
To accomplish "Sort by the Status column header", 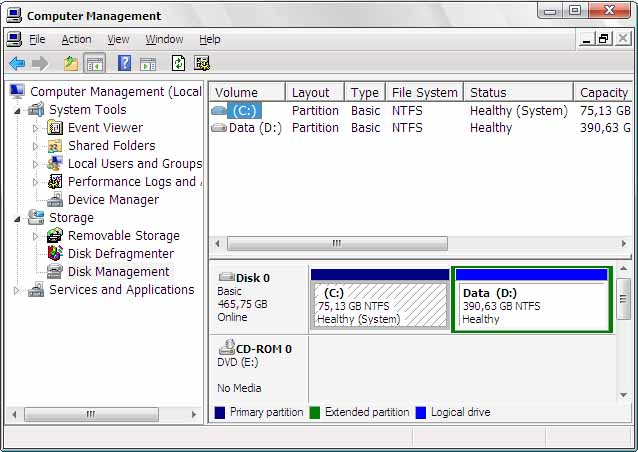I will tap(519, 92).
